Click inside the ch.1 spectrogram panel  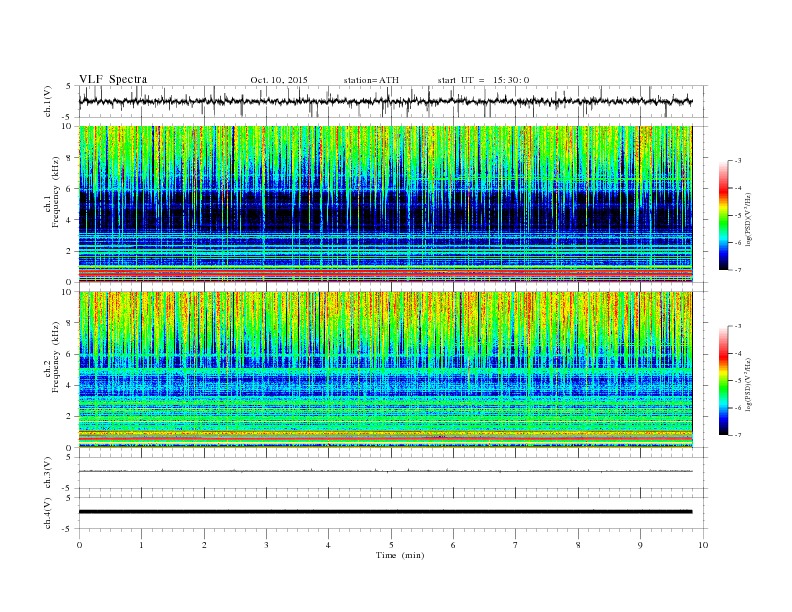[385, 204]
